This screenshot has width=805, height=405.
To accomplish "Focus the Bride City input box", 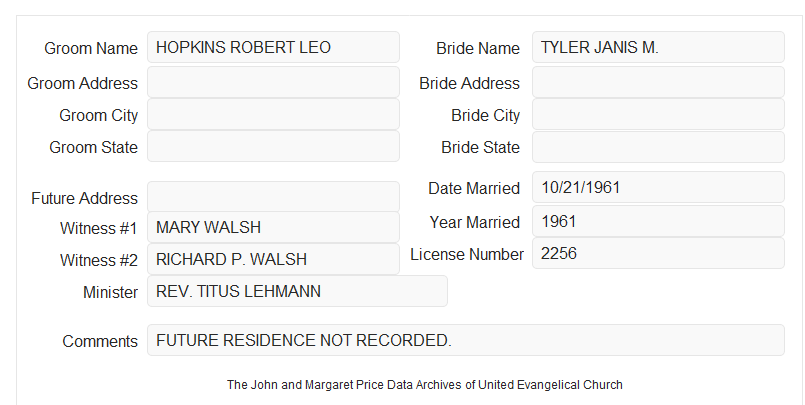I will pos(658,114).
